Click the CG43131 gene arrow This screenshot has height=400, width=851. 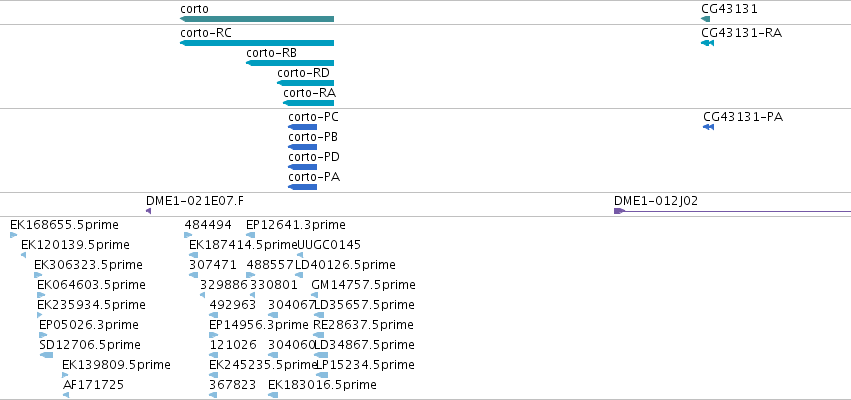coord(705,19)
